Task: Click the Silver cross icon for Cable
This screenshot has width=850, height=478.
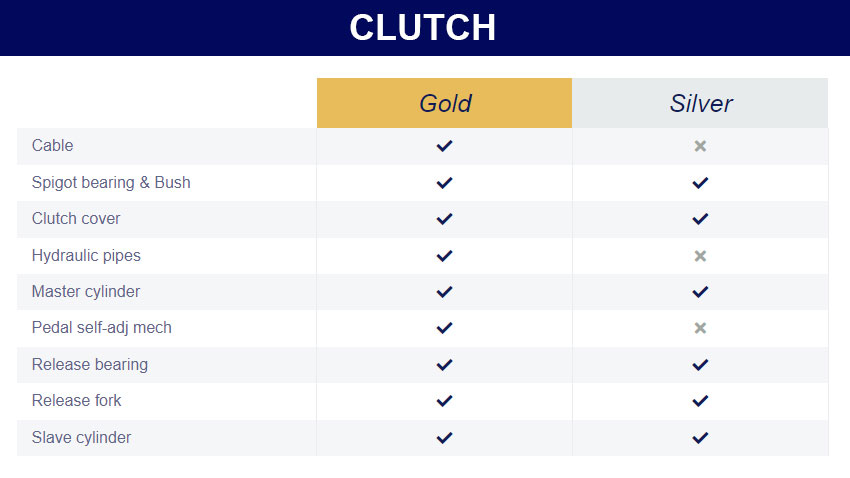Action: pyautogui.click(x=700, y=146)
